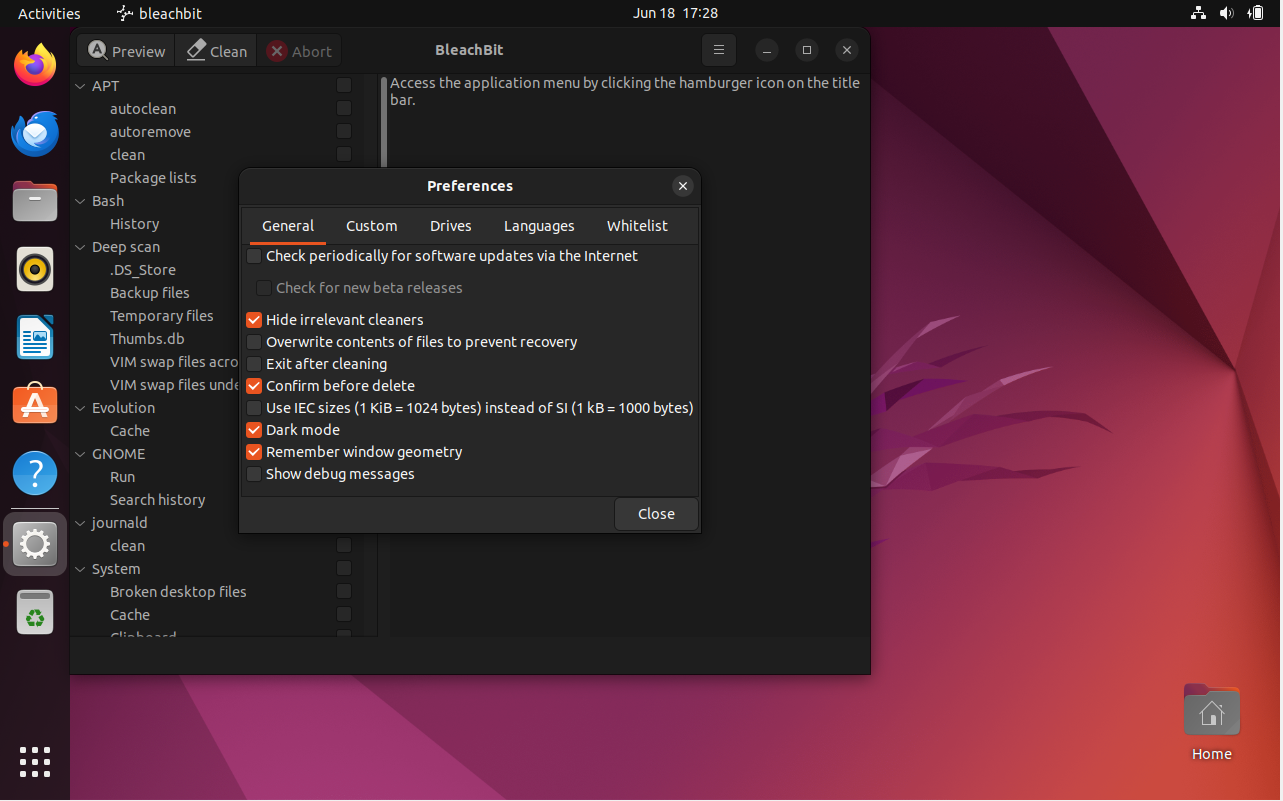Select Backup files item

coord(150,293)
